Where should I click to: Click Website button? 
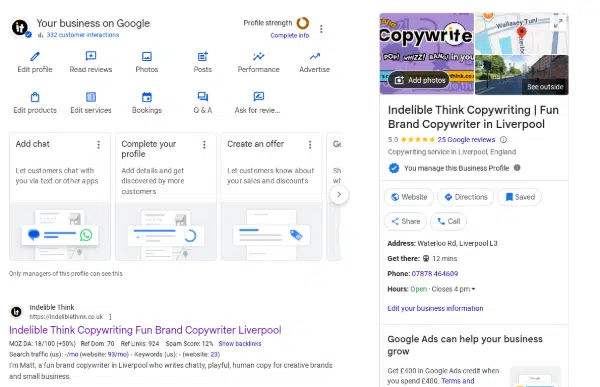[409, 197]
